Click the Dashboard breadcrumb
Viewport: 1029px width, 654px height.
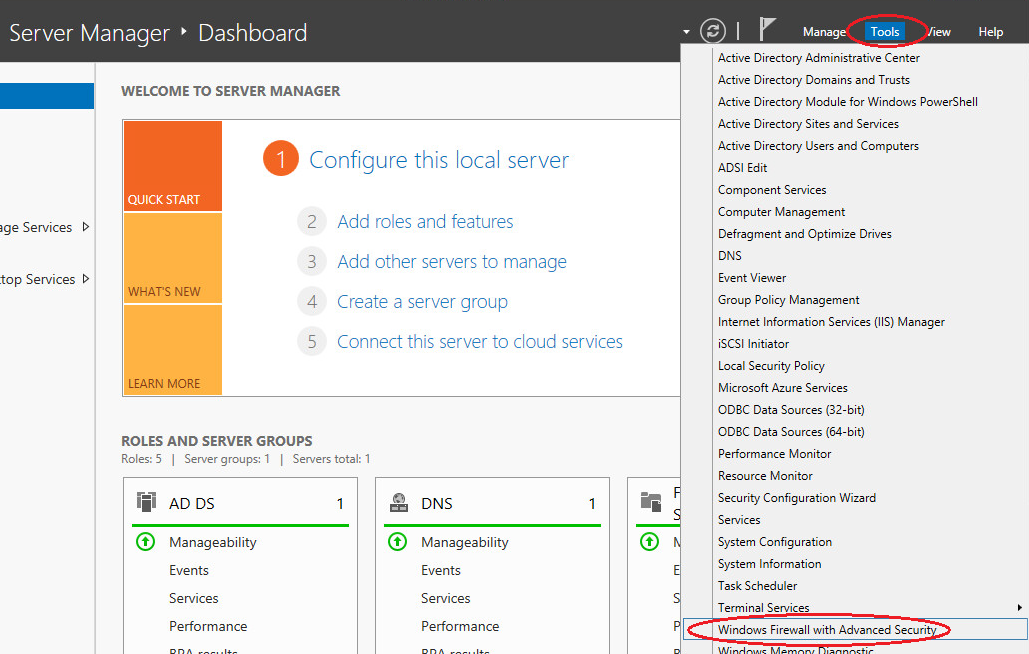pyautogui.click(x=251, y=32)
